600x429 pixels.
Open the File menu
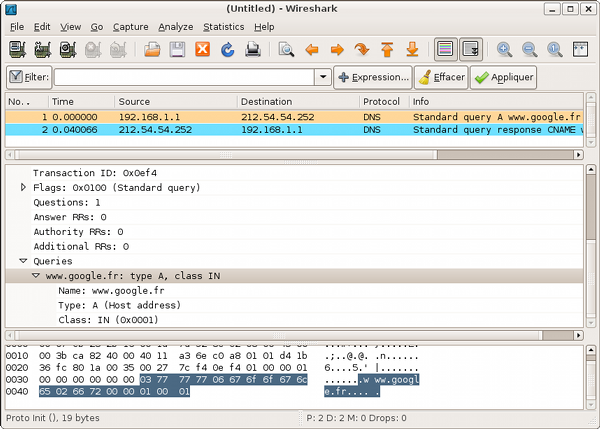pyautogui.click(x=17, y=27)
